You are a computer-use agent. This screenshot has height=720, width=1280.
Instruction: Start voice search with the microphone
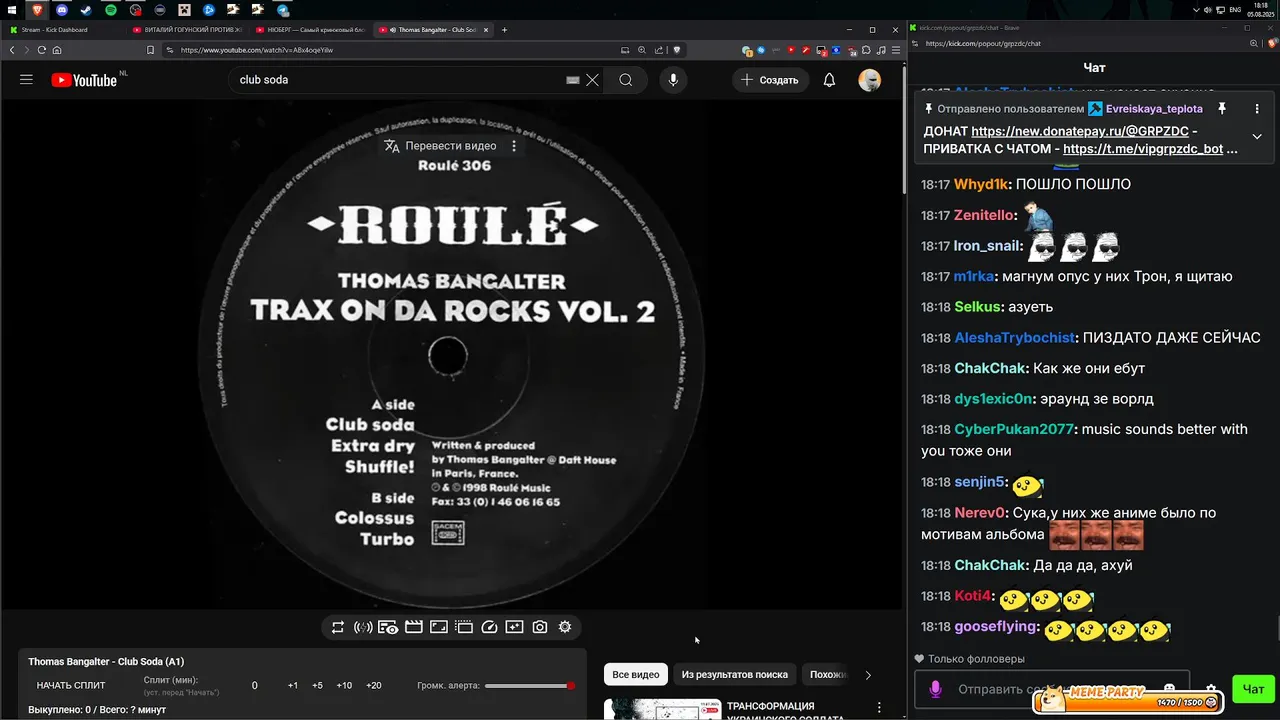[x=673, y=80]
